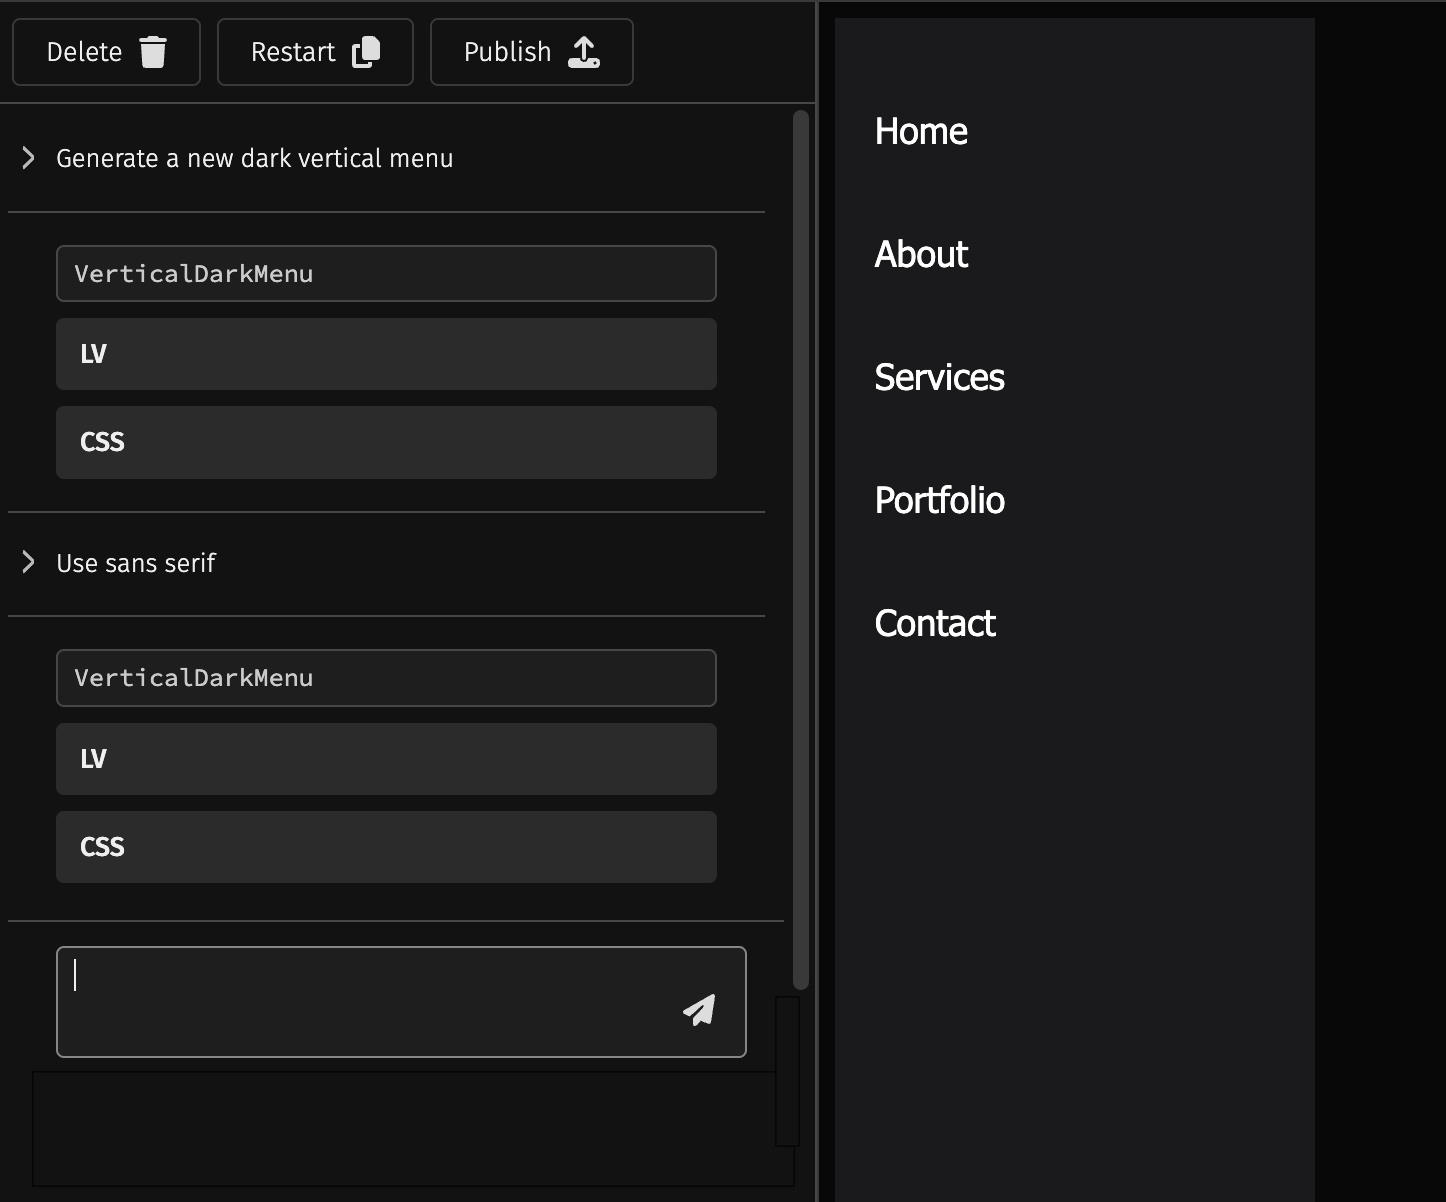Open the CSS block below 'Use sans serif'

click(x=386, y=847)
